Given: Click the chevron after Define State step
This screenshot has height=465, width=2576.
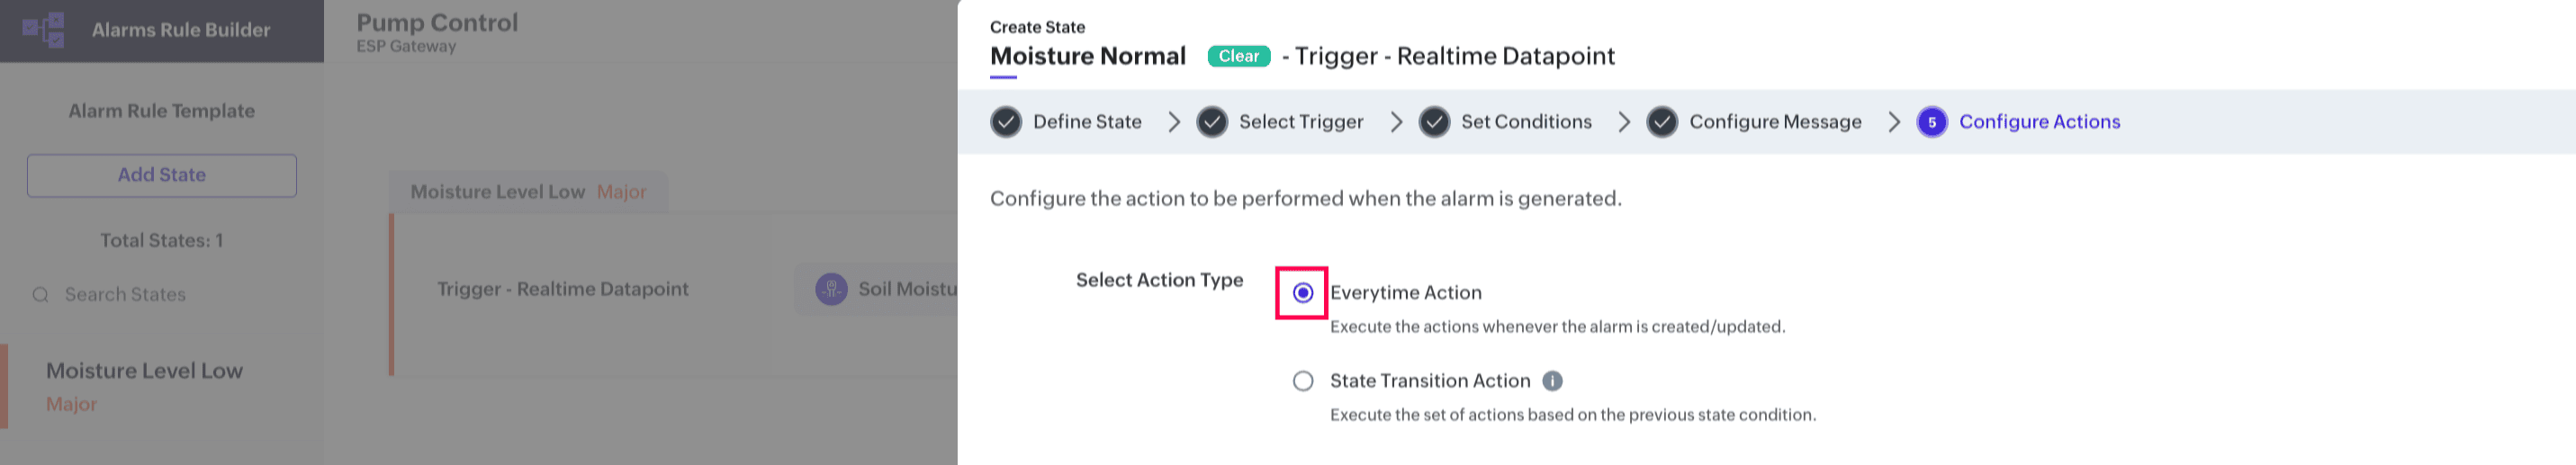Looking at the screenshot, I should click(1174, 122).
